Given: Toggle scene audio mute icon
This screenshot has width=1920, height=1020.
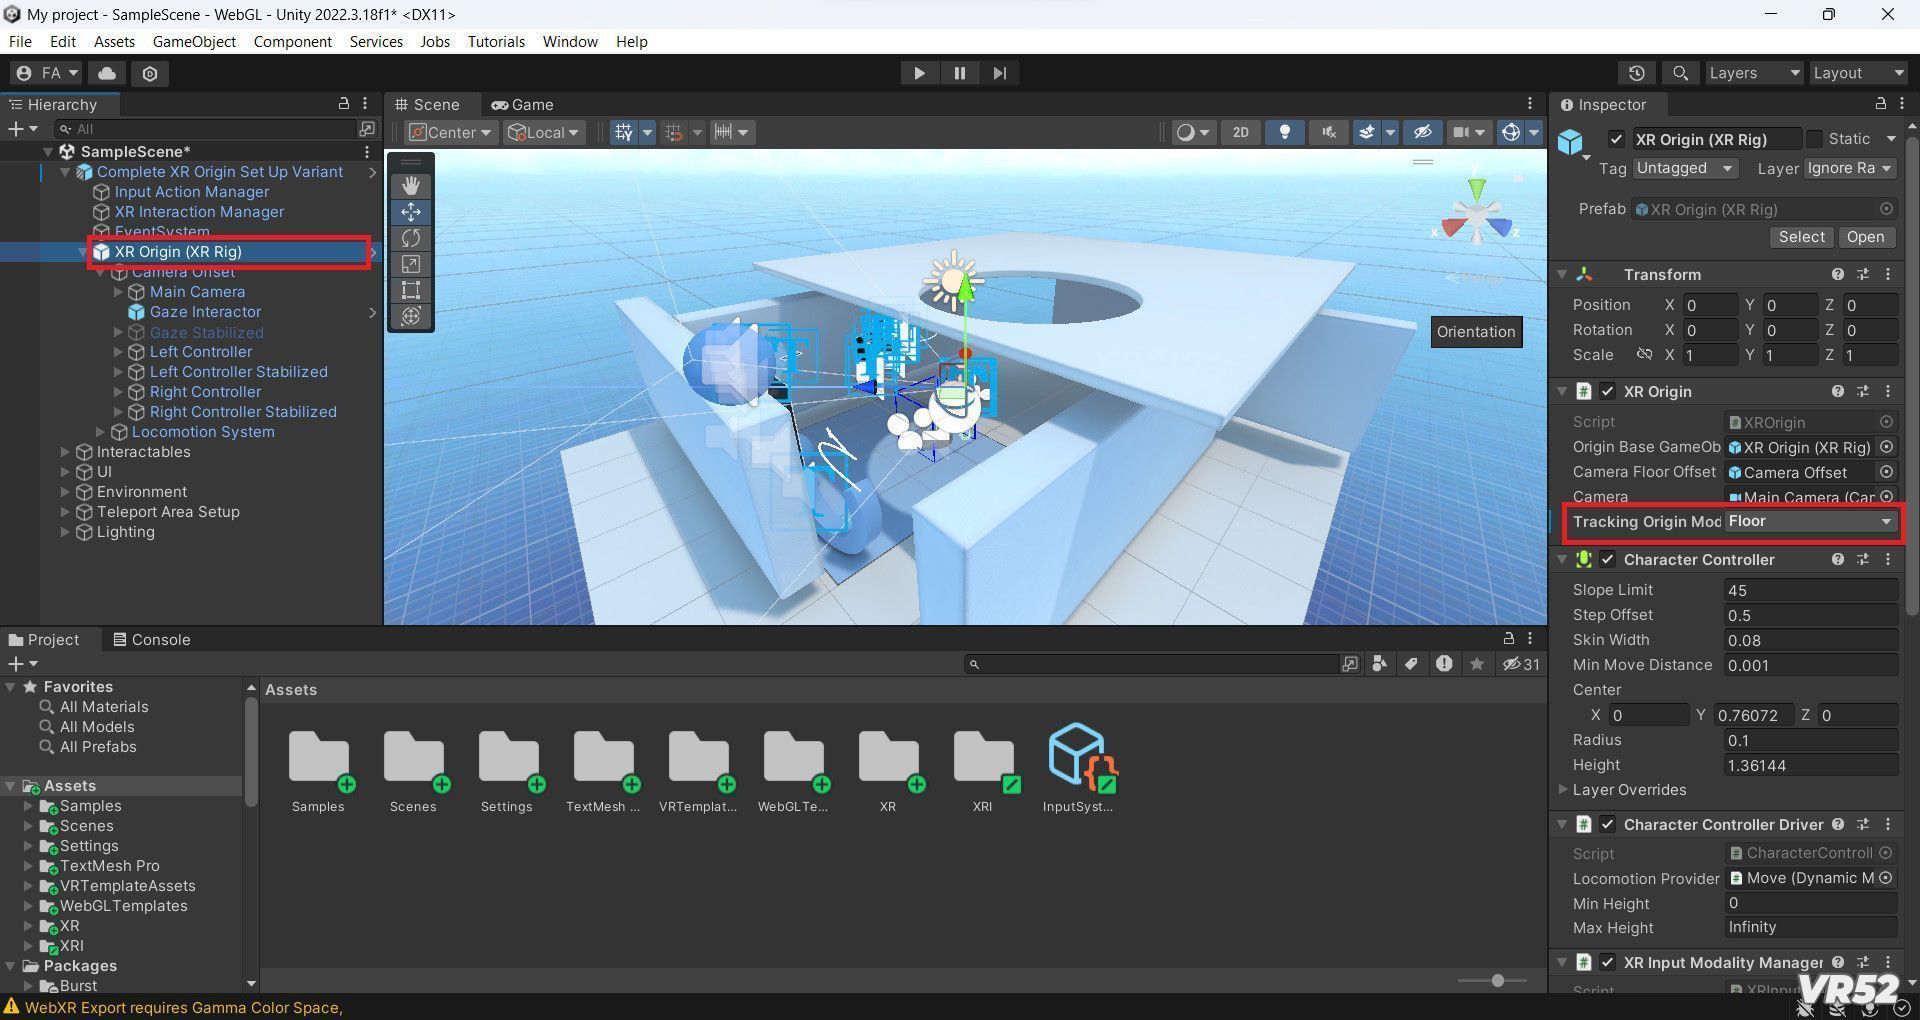Looking at the screenshot, I should [1329, 132].
